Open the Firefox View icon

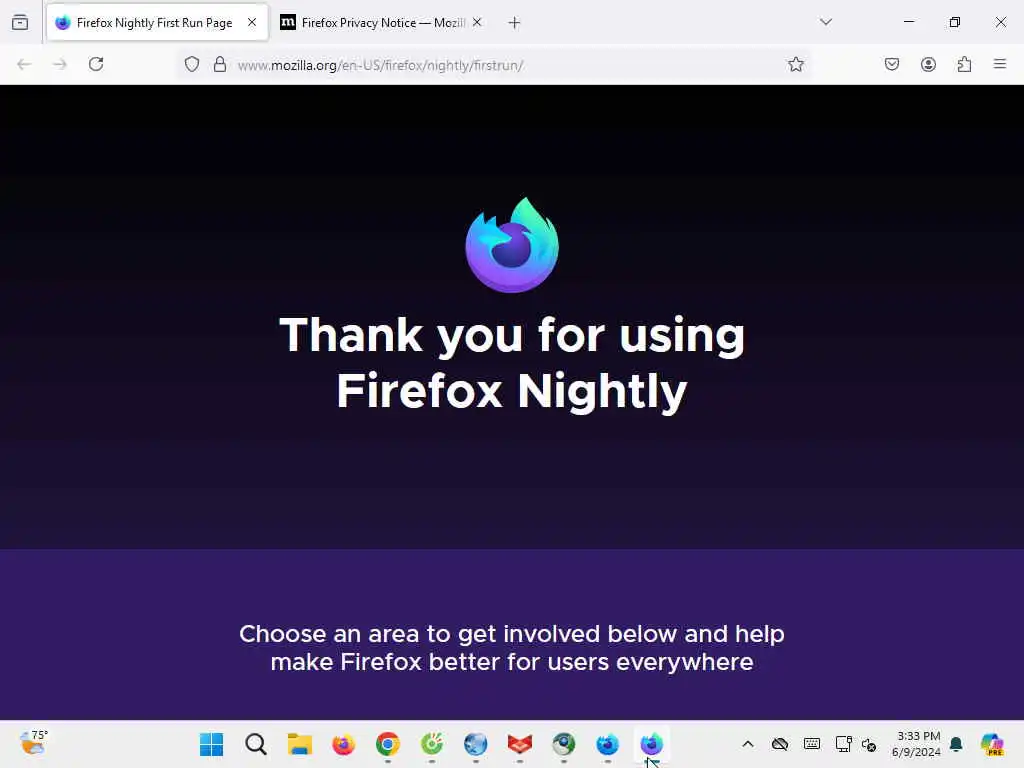[x=20, y=22]
